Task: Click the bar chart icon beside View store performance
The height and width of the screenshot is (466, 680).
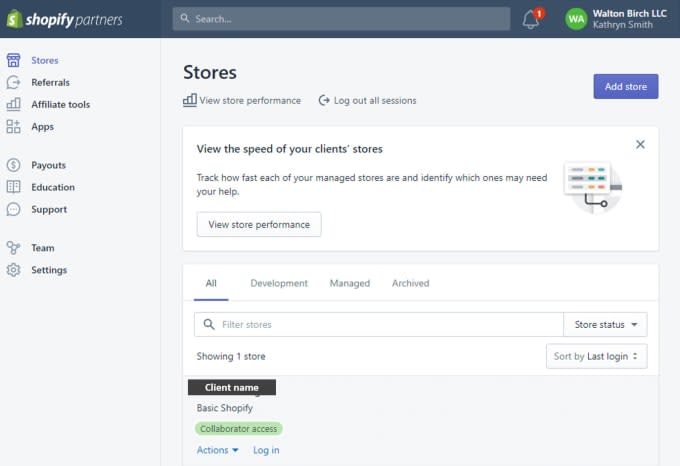Action: (x=190, y=100)
